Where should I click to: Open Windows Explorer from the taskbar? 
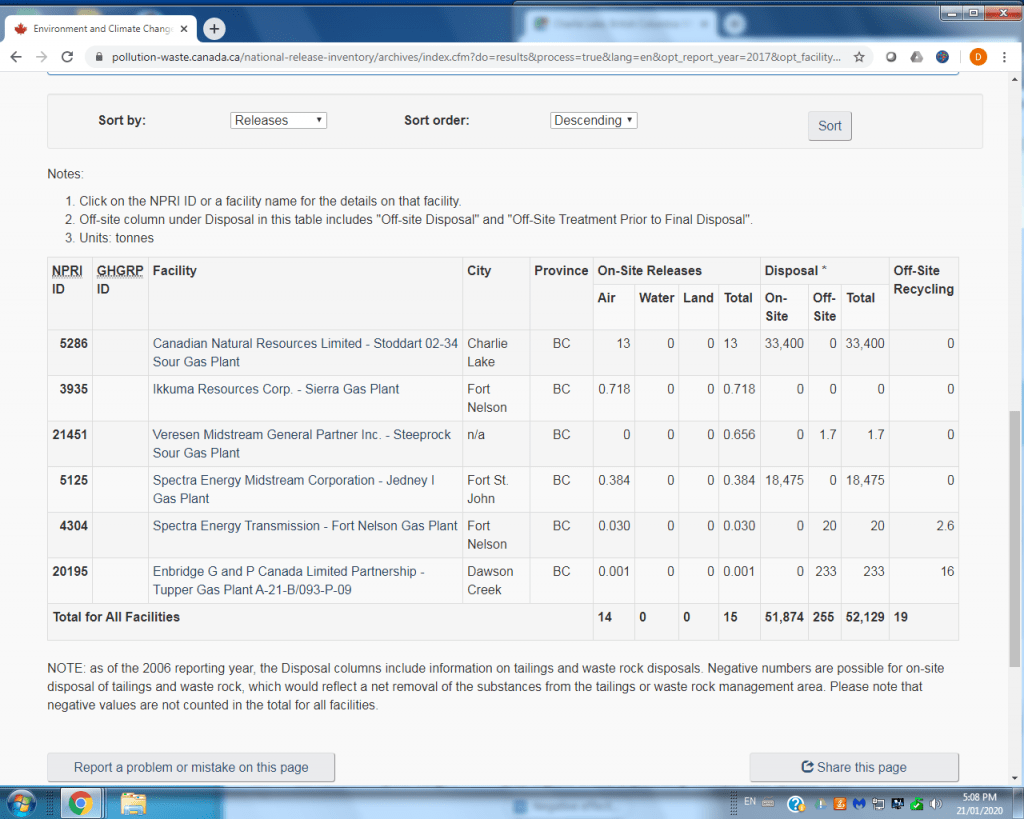(x=134, y=802)
